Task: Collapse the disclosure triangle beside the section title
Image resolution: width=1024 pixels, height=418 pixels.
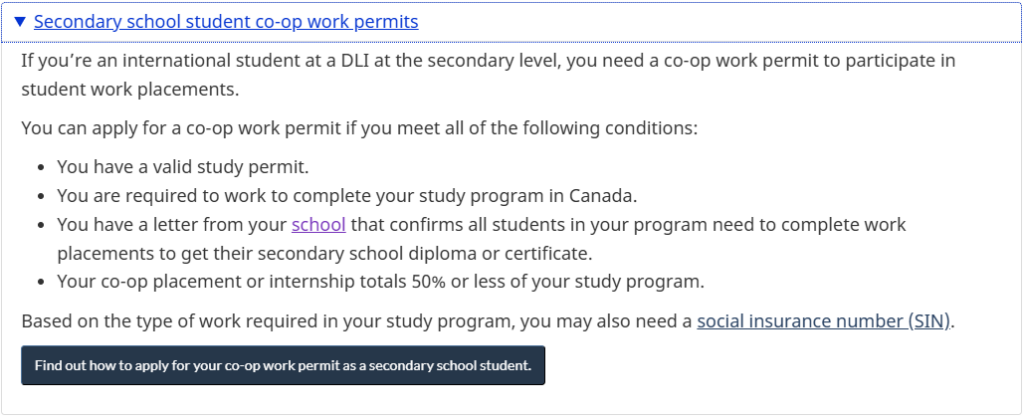Action: coord(20,21)
